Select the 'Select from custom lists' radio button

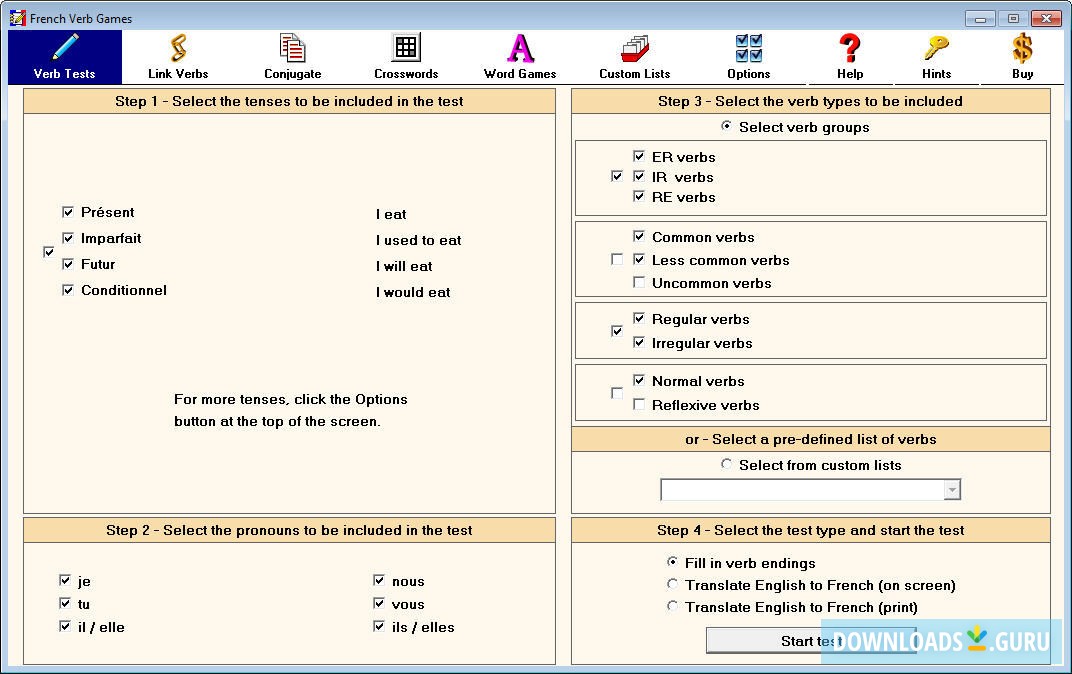click(728, 465)
